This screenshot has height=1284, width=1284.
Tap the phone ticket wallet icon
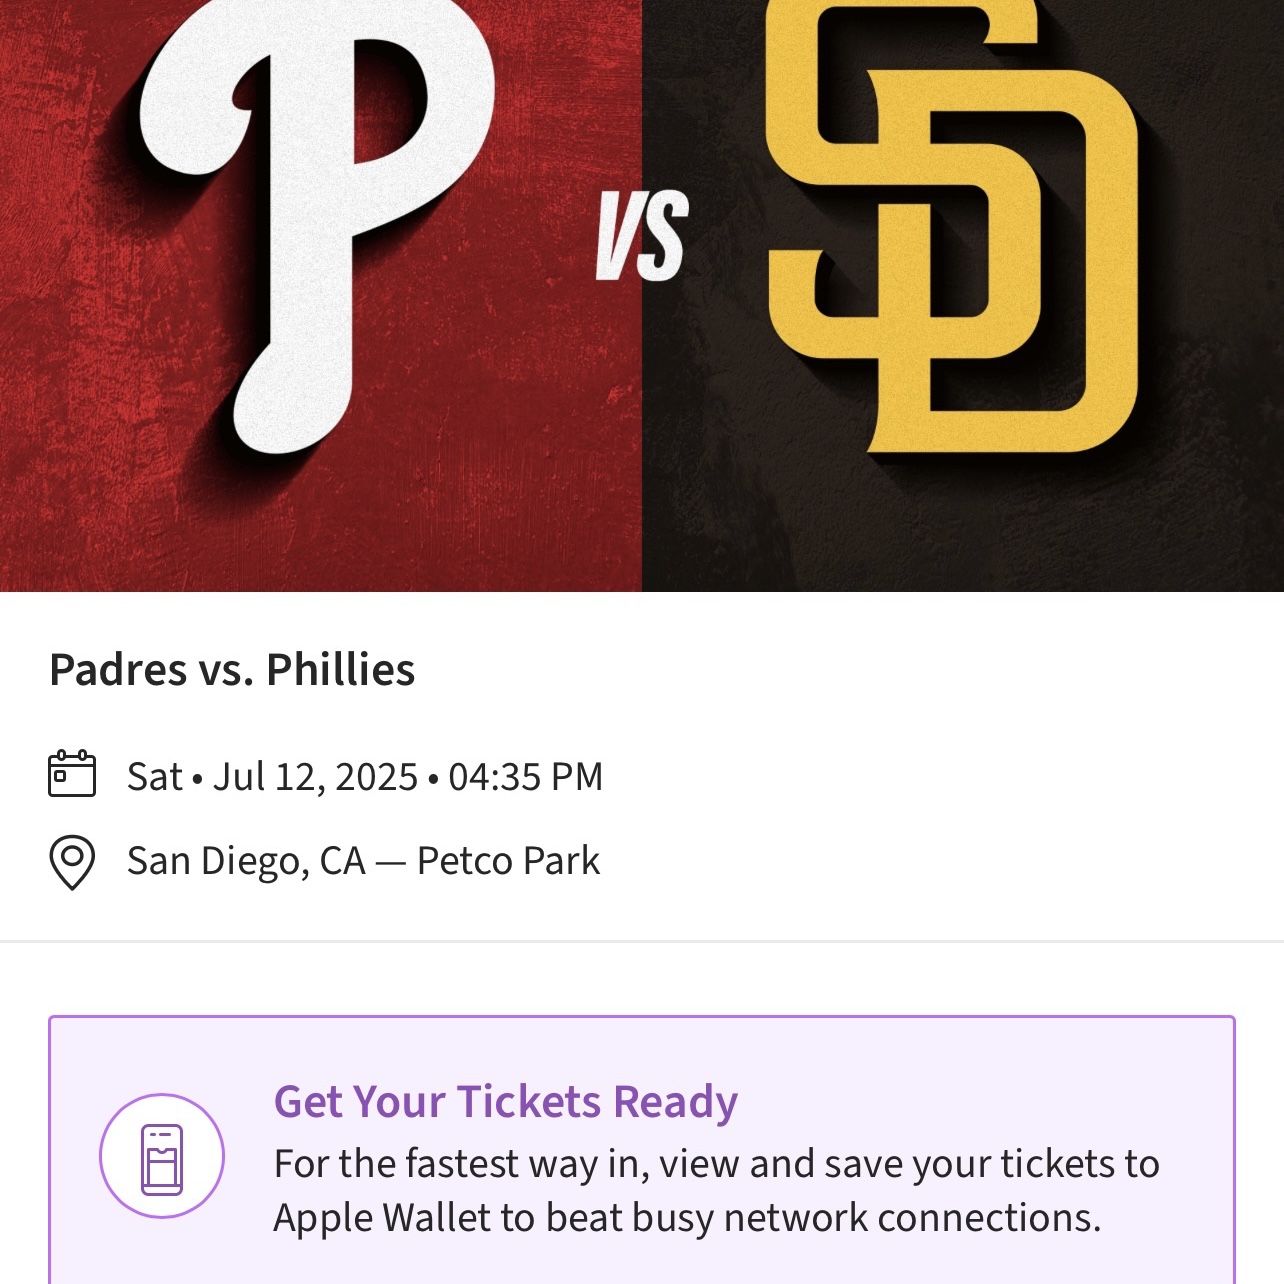click(162, 1159)
